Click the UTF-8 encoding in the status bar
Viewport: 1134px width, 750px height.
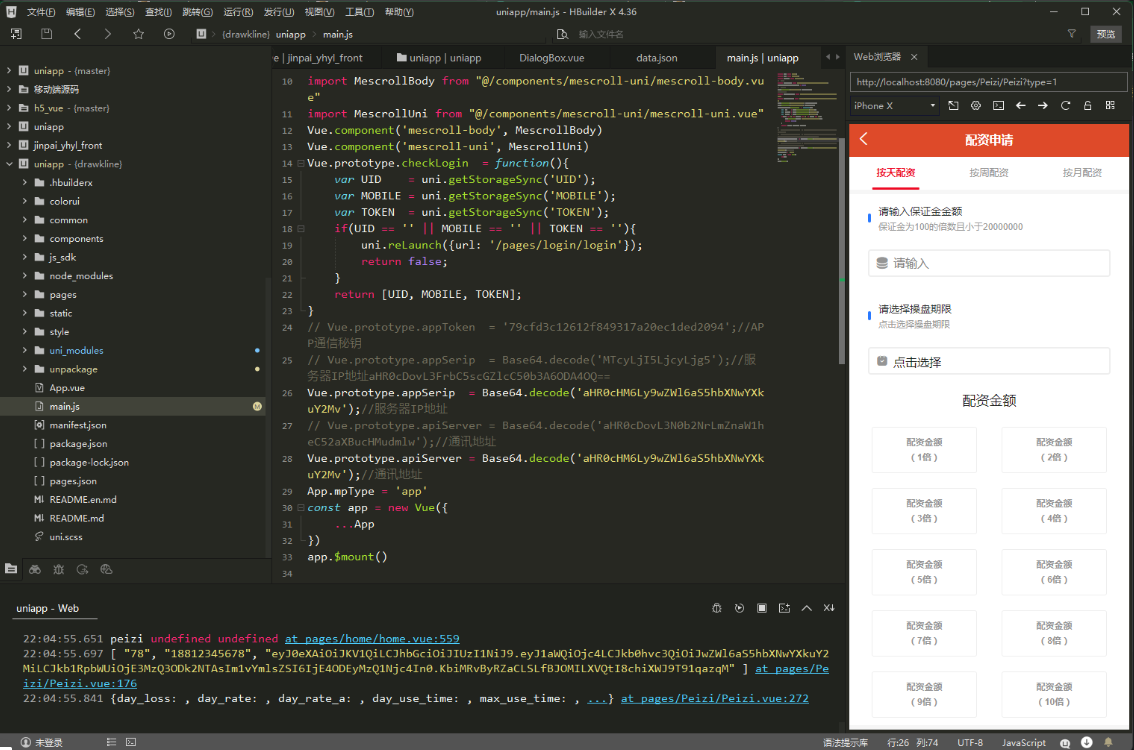(x=970, y=743)
